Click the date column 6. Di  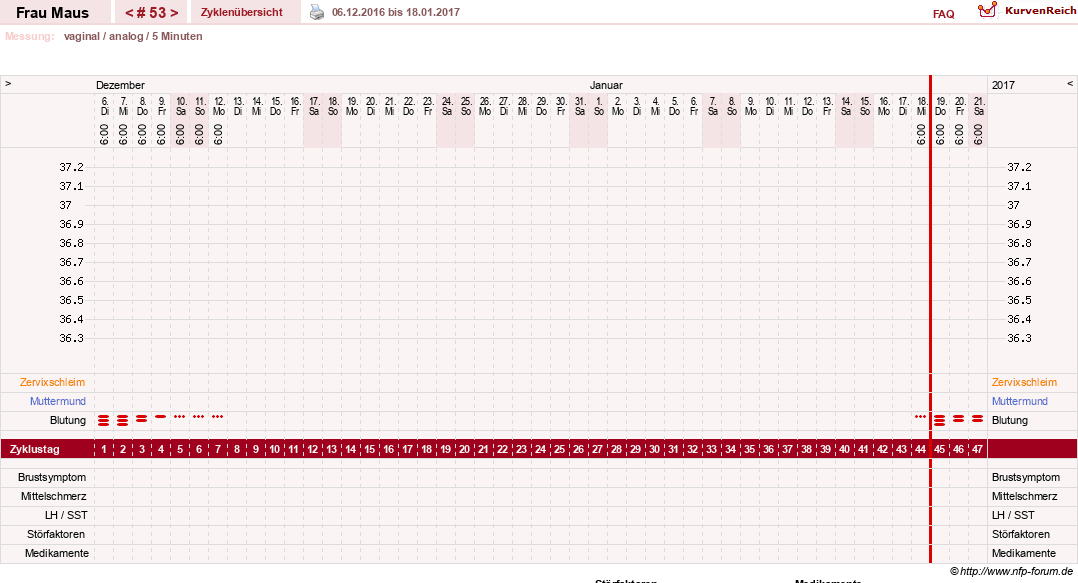[x=104, y=106]
